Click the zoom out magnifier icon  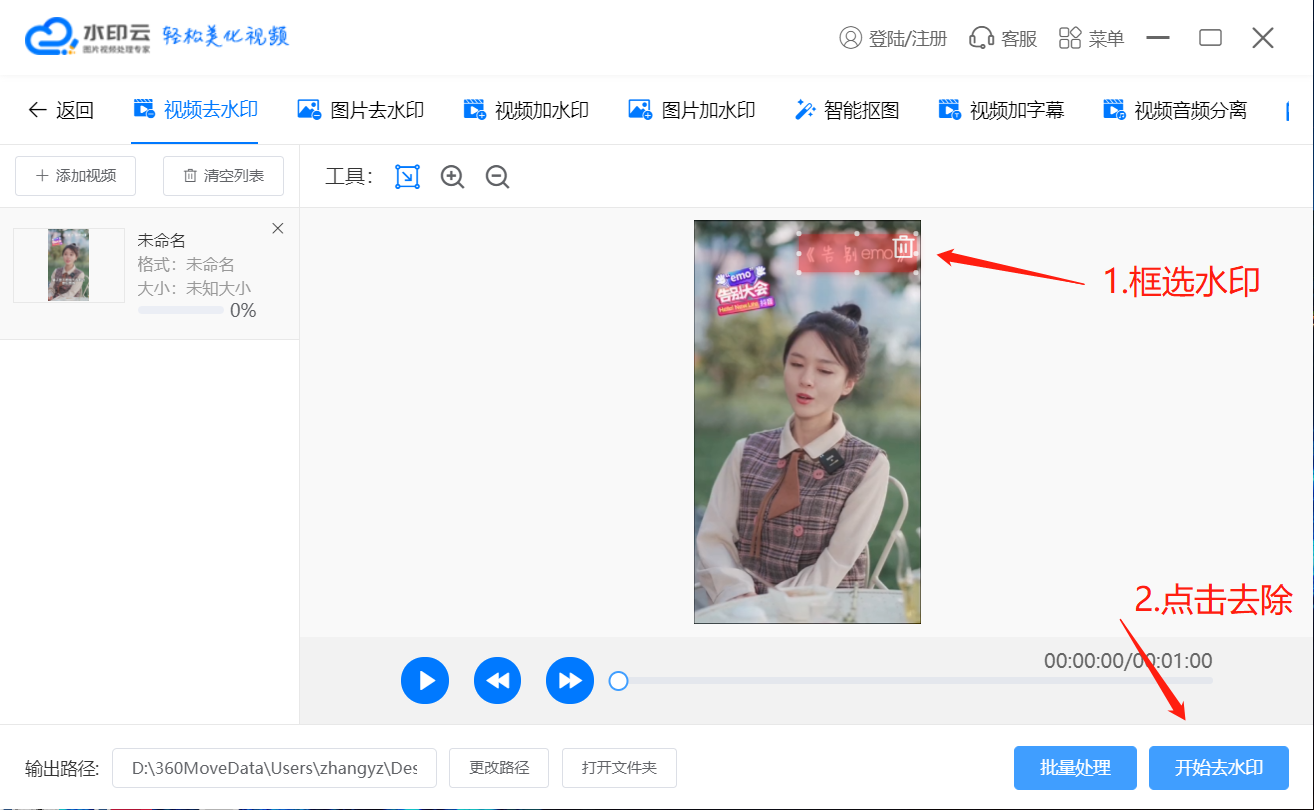point(497,177)
